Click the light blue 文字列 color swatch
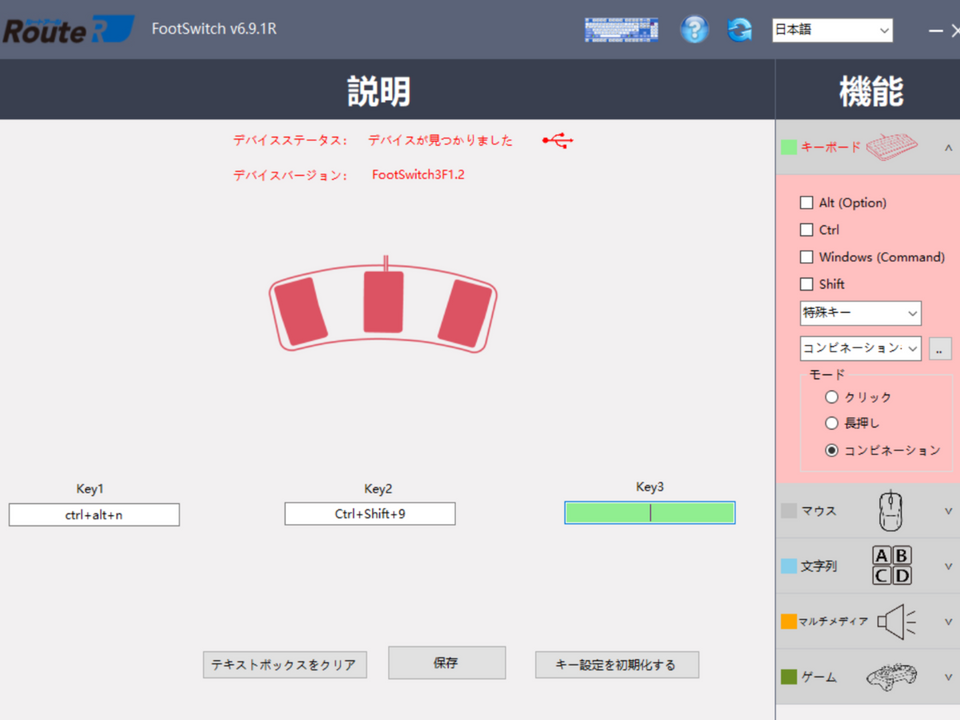The width and height of the screenshot is (960, 720). 789,566
